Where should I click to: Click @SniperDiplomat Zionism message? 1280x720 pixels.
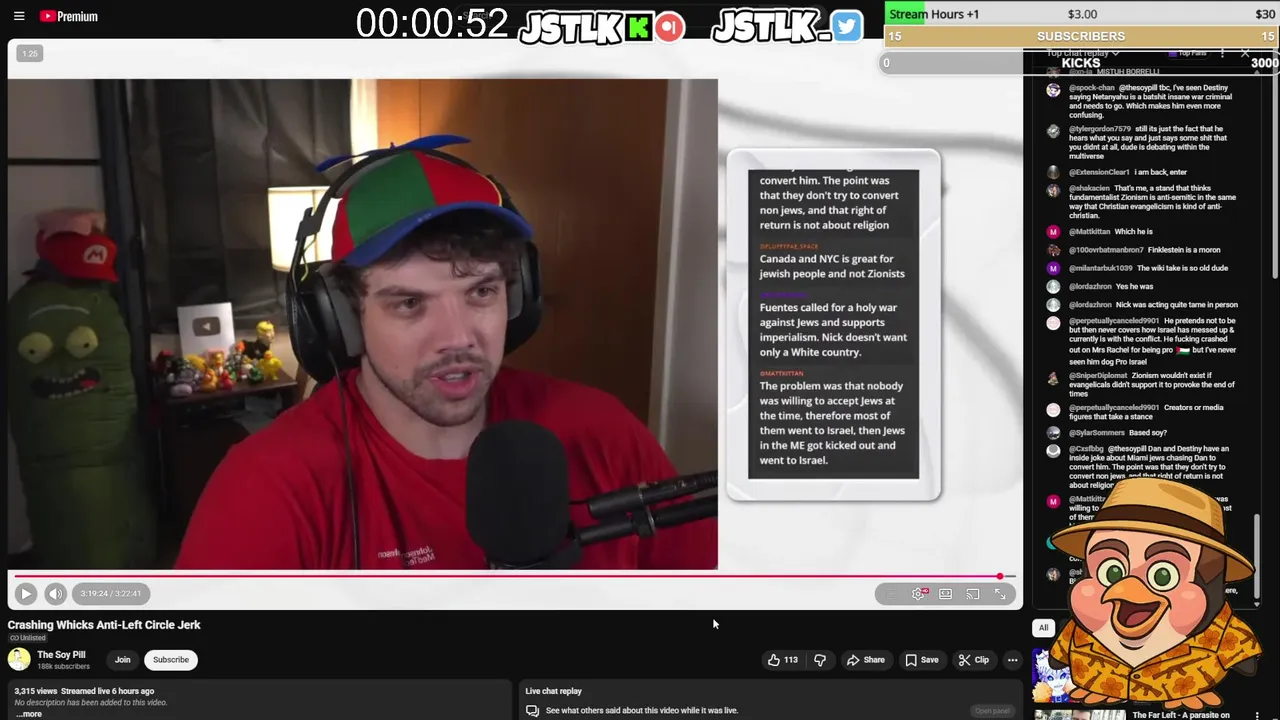(x=1152, y=385)
